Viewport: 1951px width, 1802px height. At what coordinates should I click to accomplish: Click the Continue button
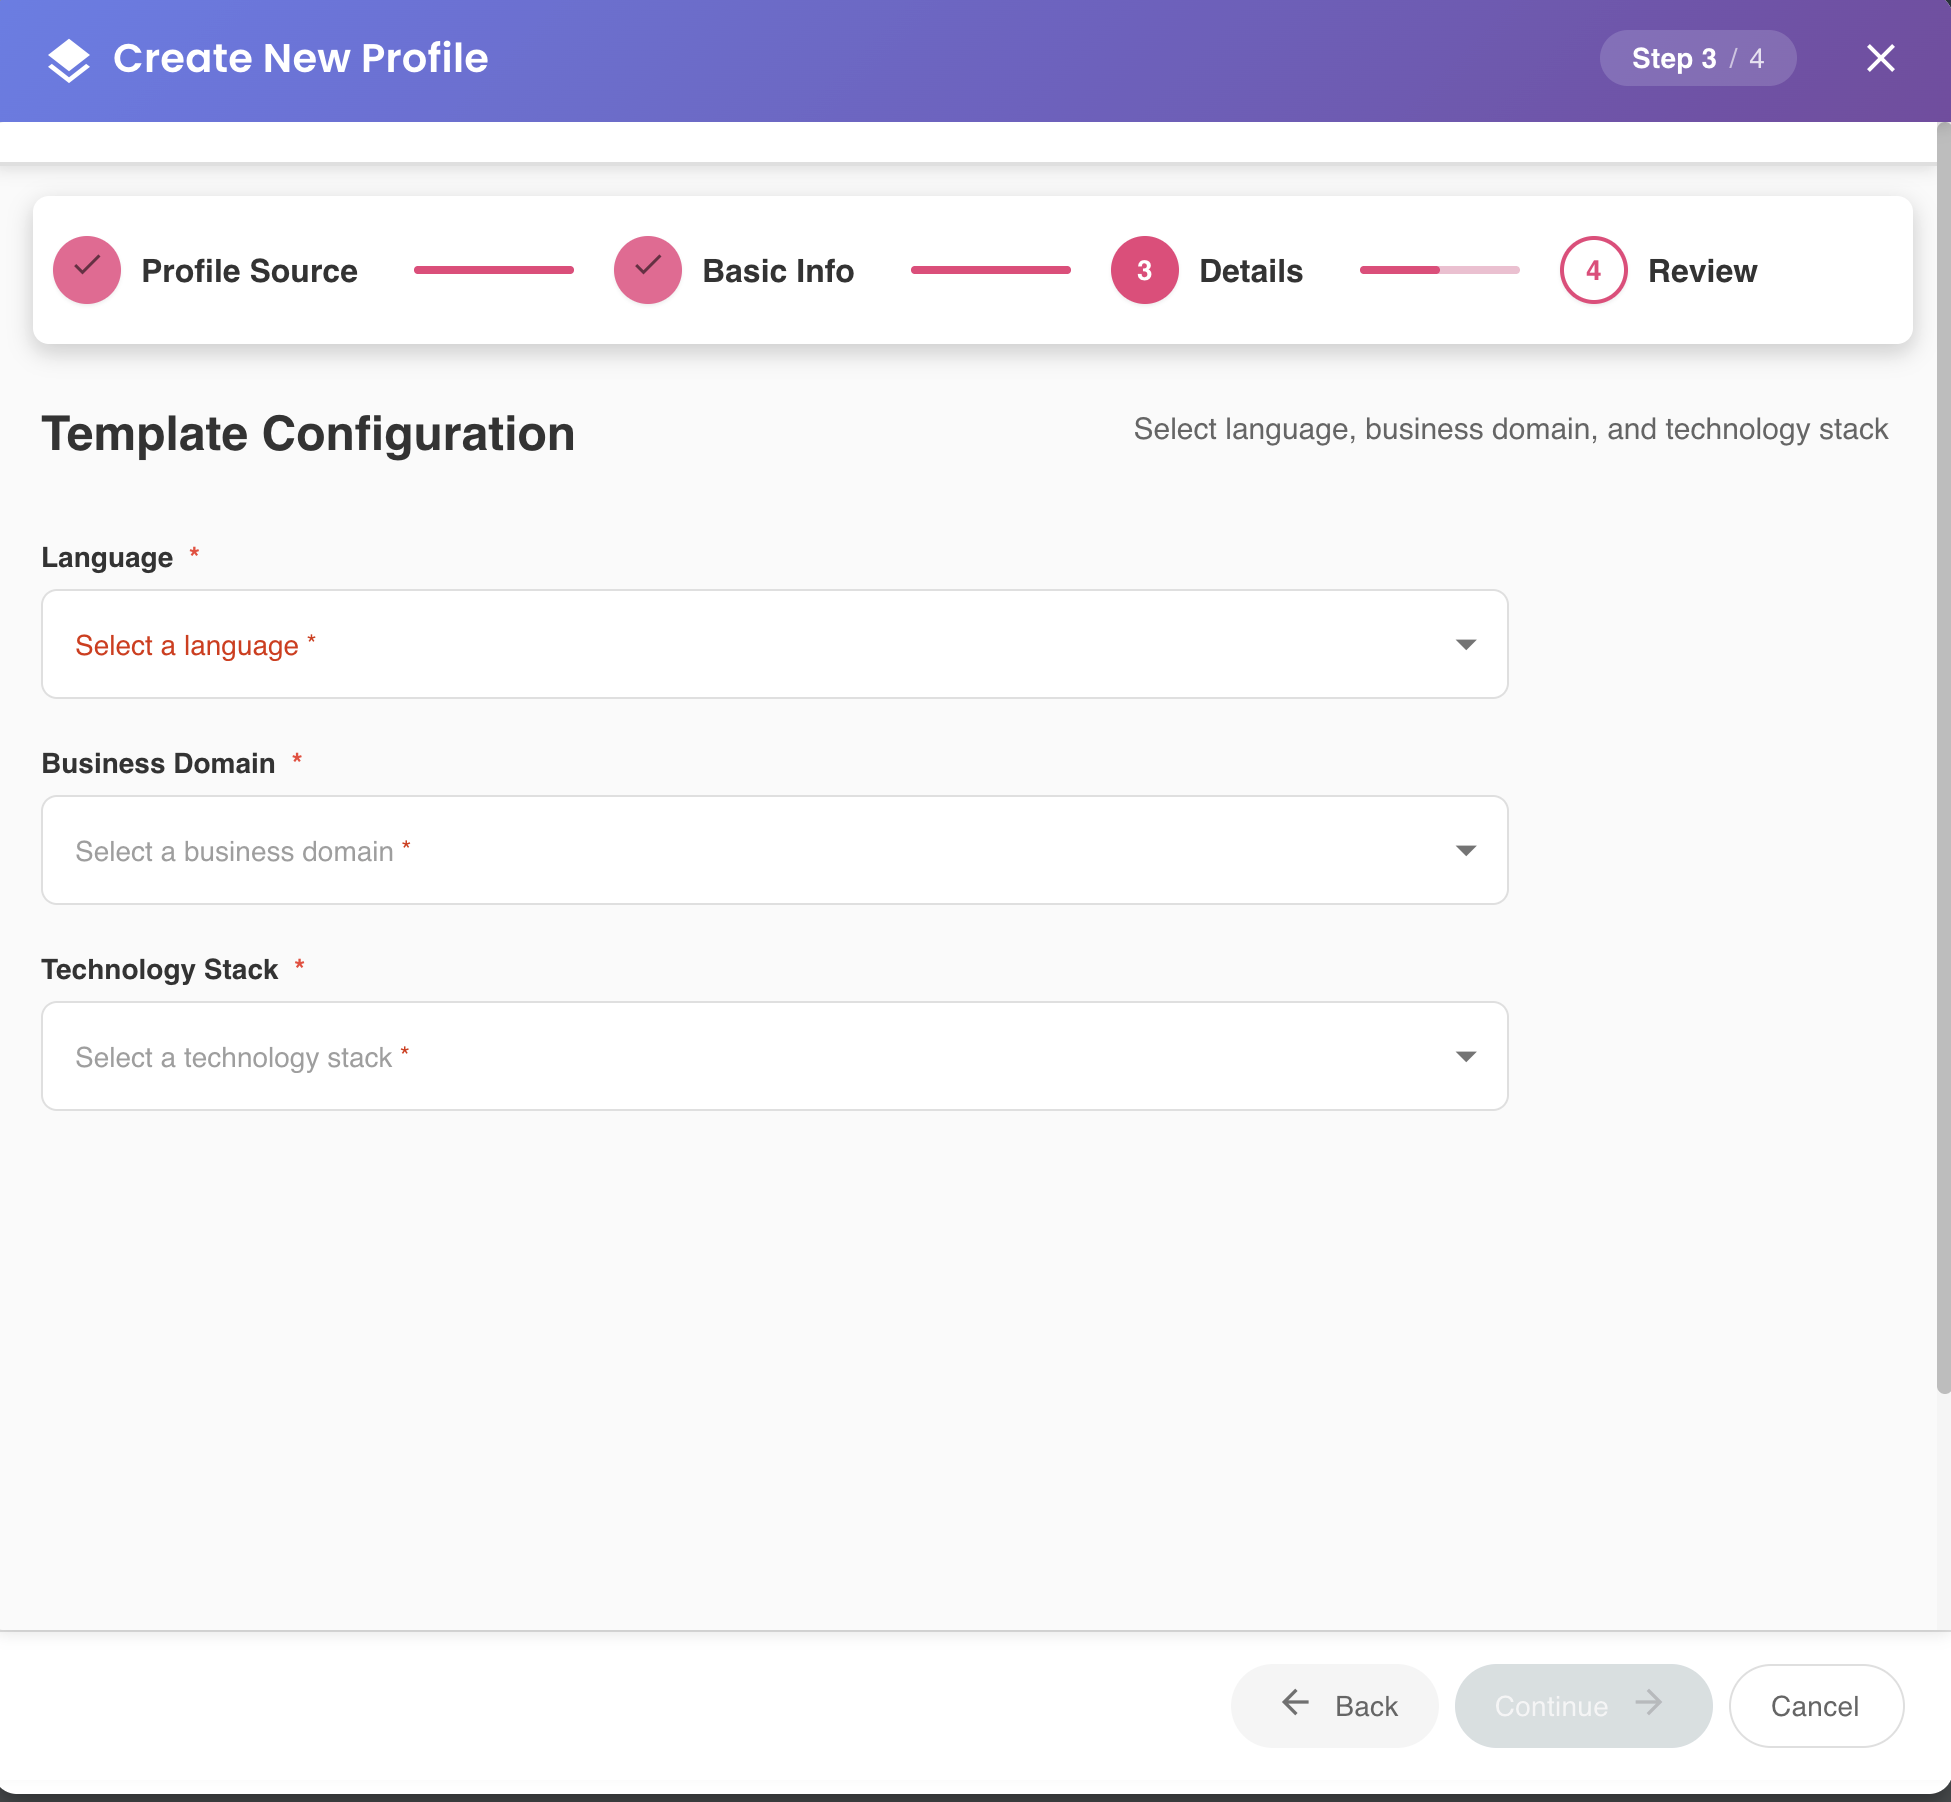coord(1583,1705)
